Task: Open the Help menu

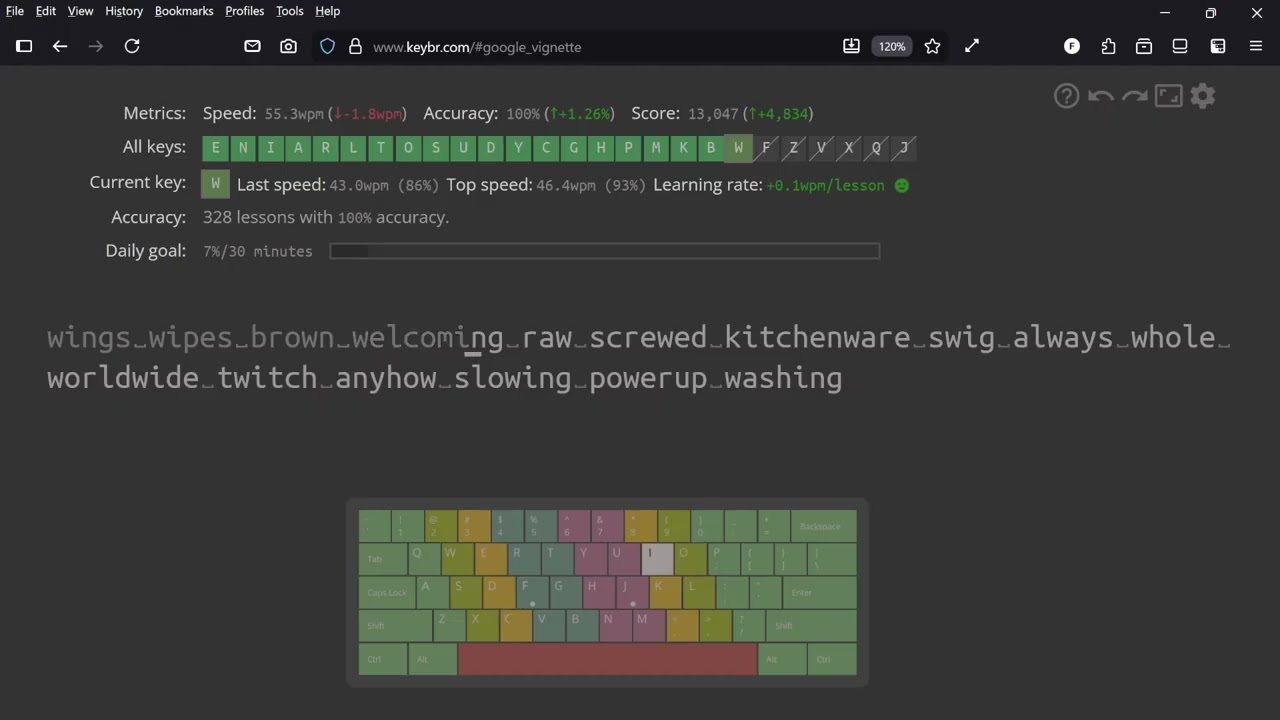Action: pyautogui.click(x=328, y=11)
